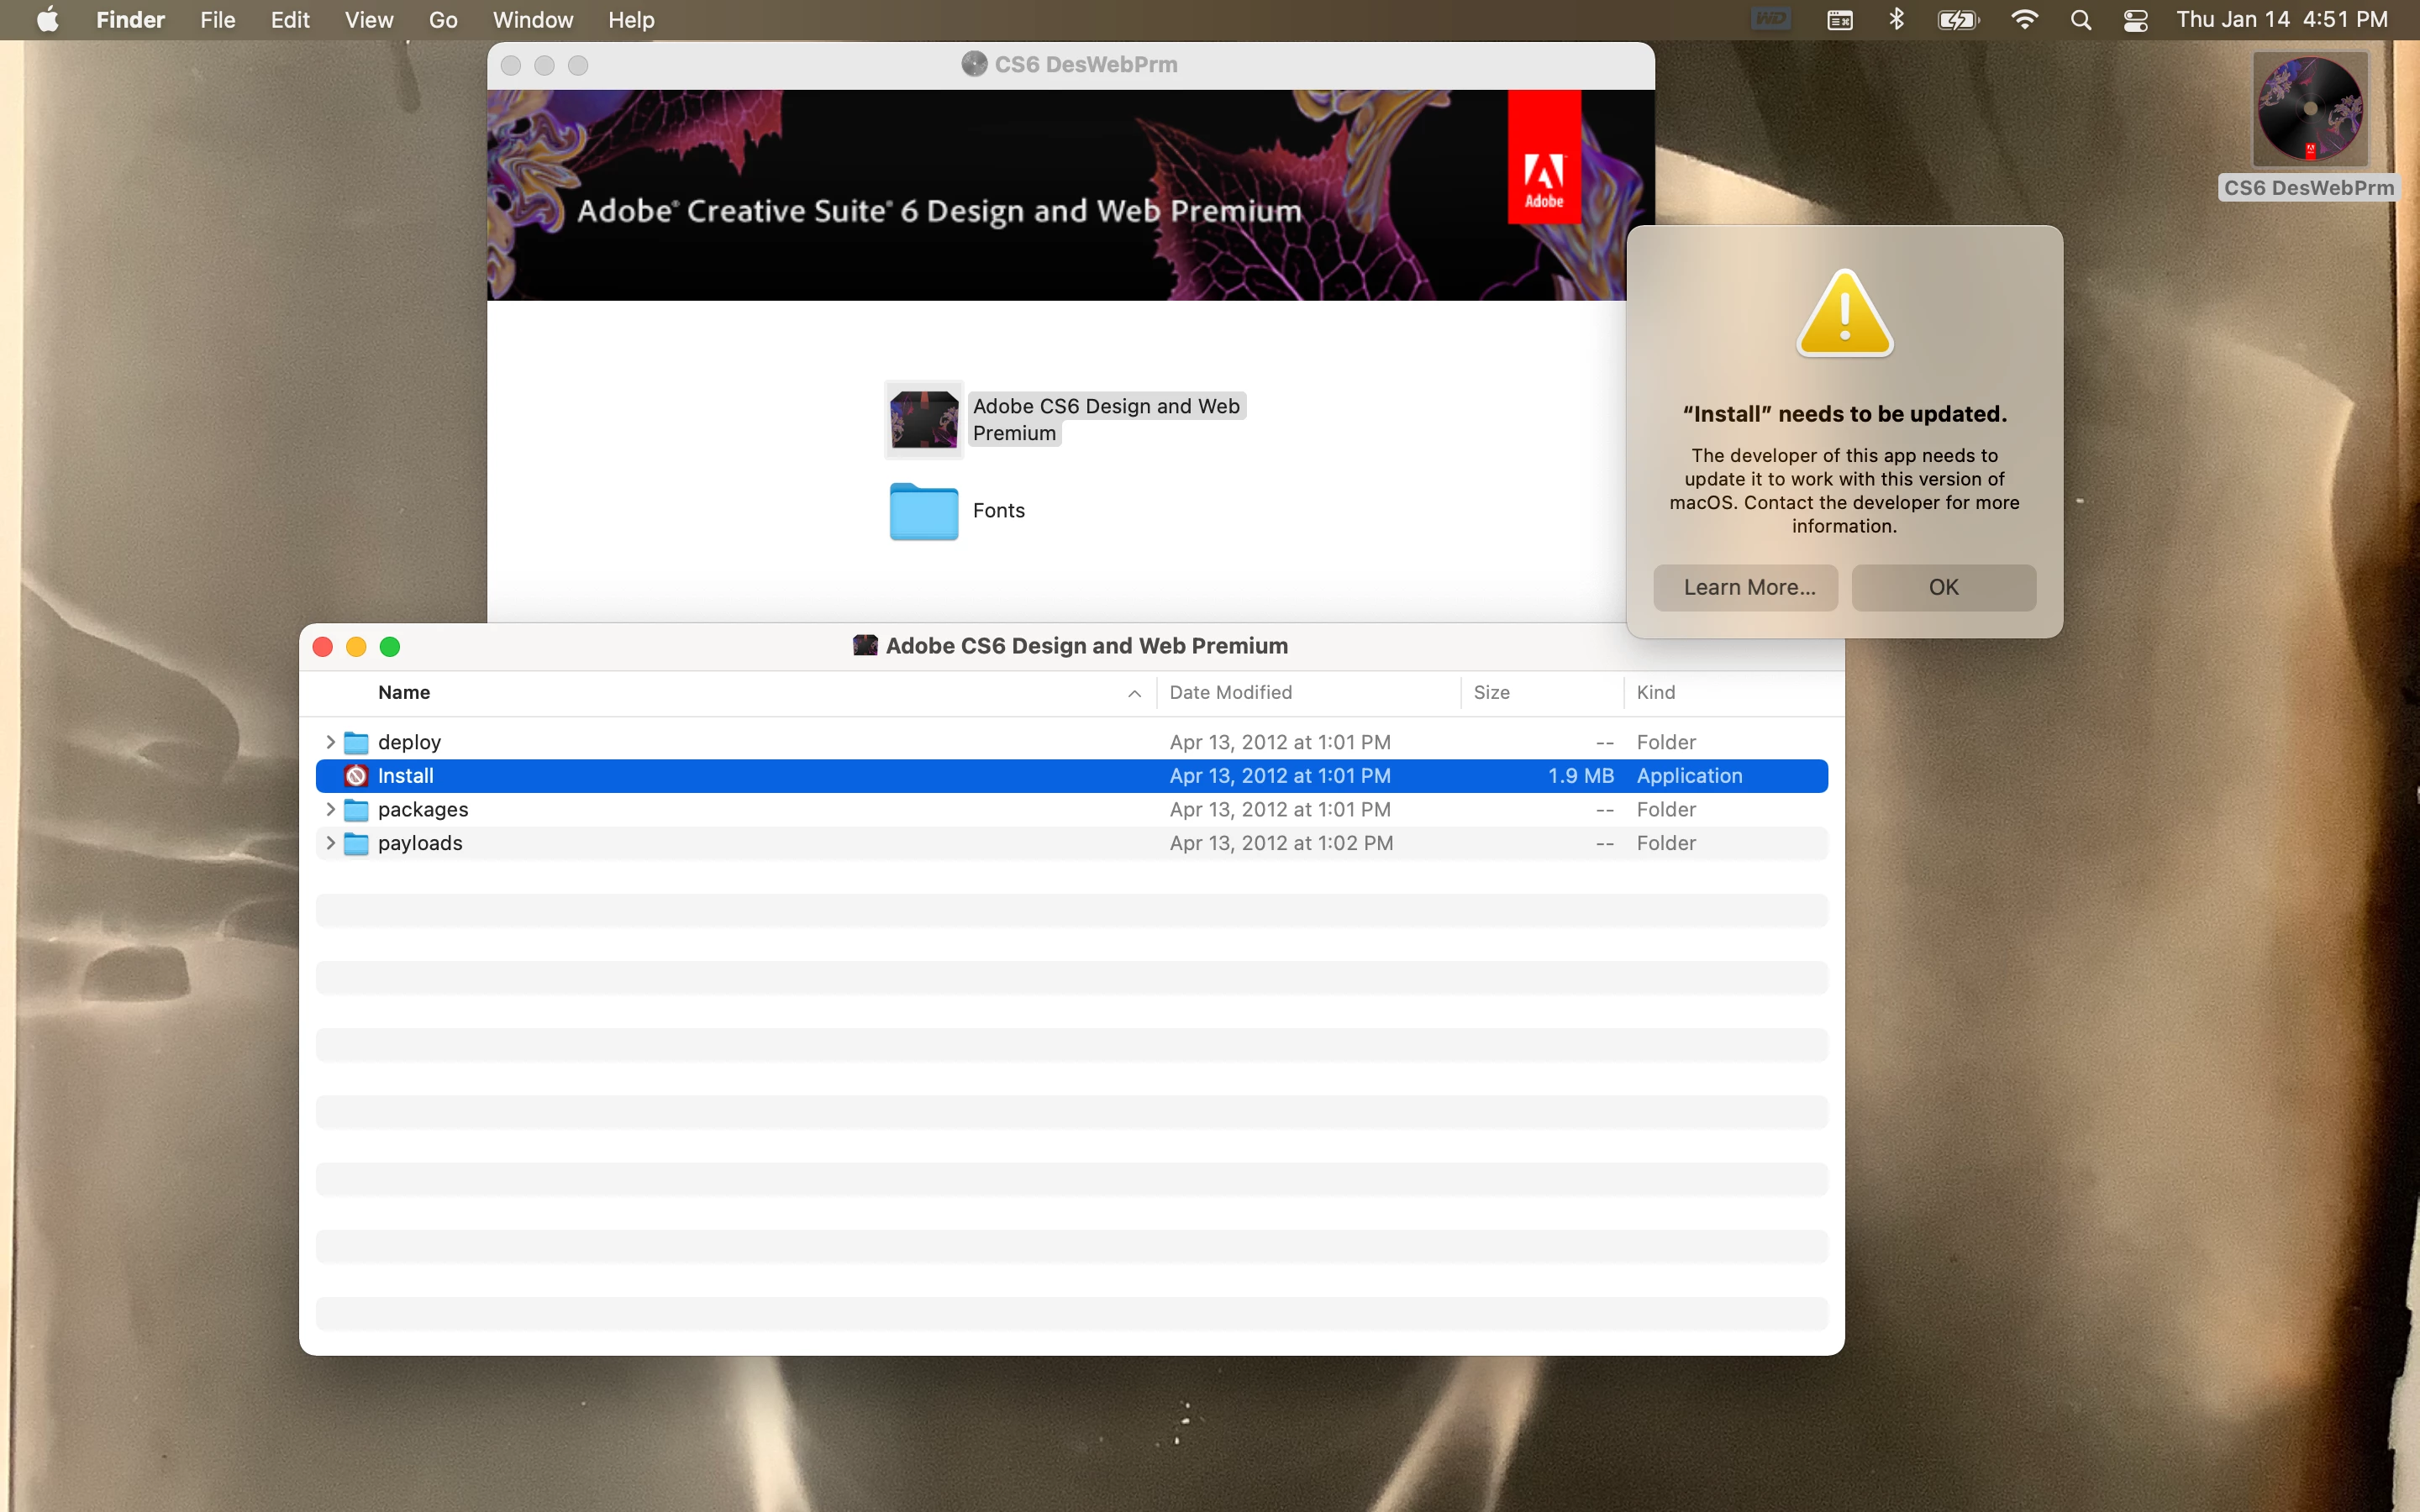
Task: Click the Wi-Fi status icon
Action: [2024, 20]
